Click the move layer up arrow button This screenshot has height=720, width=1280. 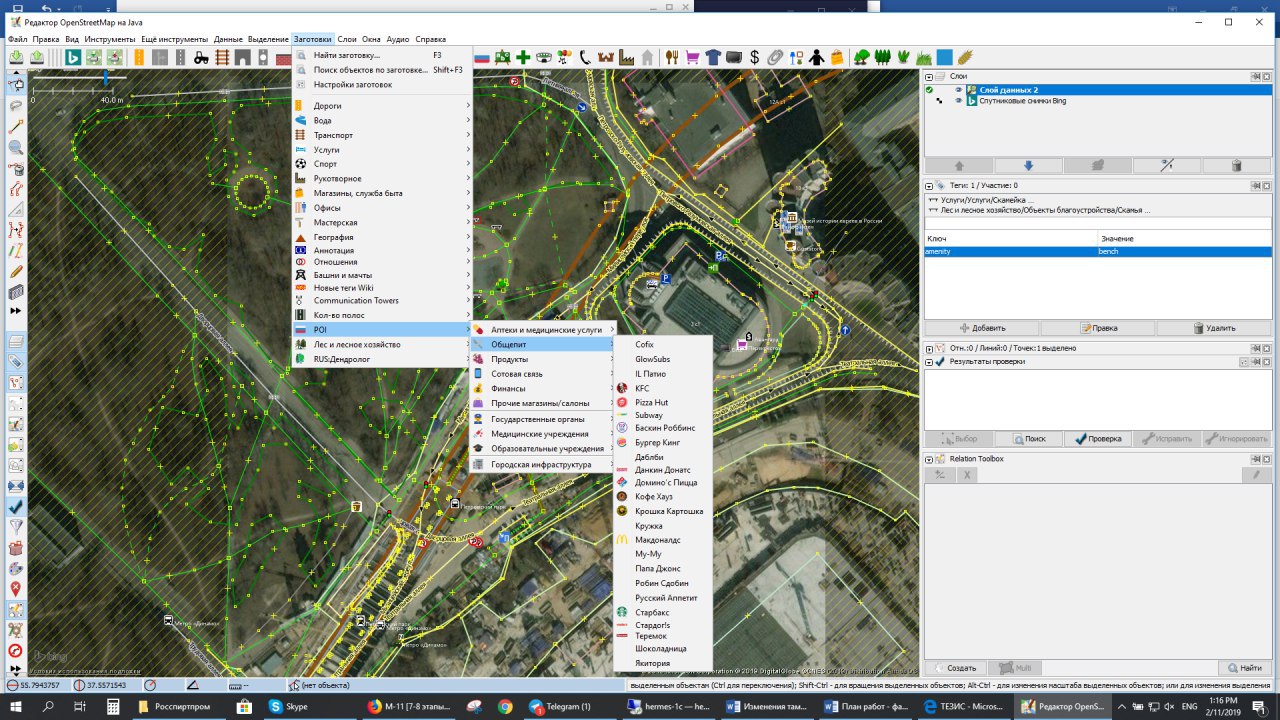(959, 166)
